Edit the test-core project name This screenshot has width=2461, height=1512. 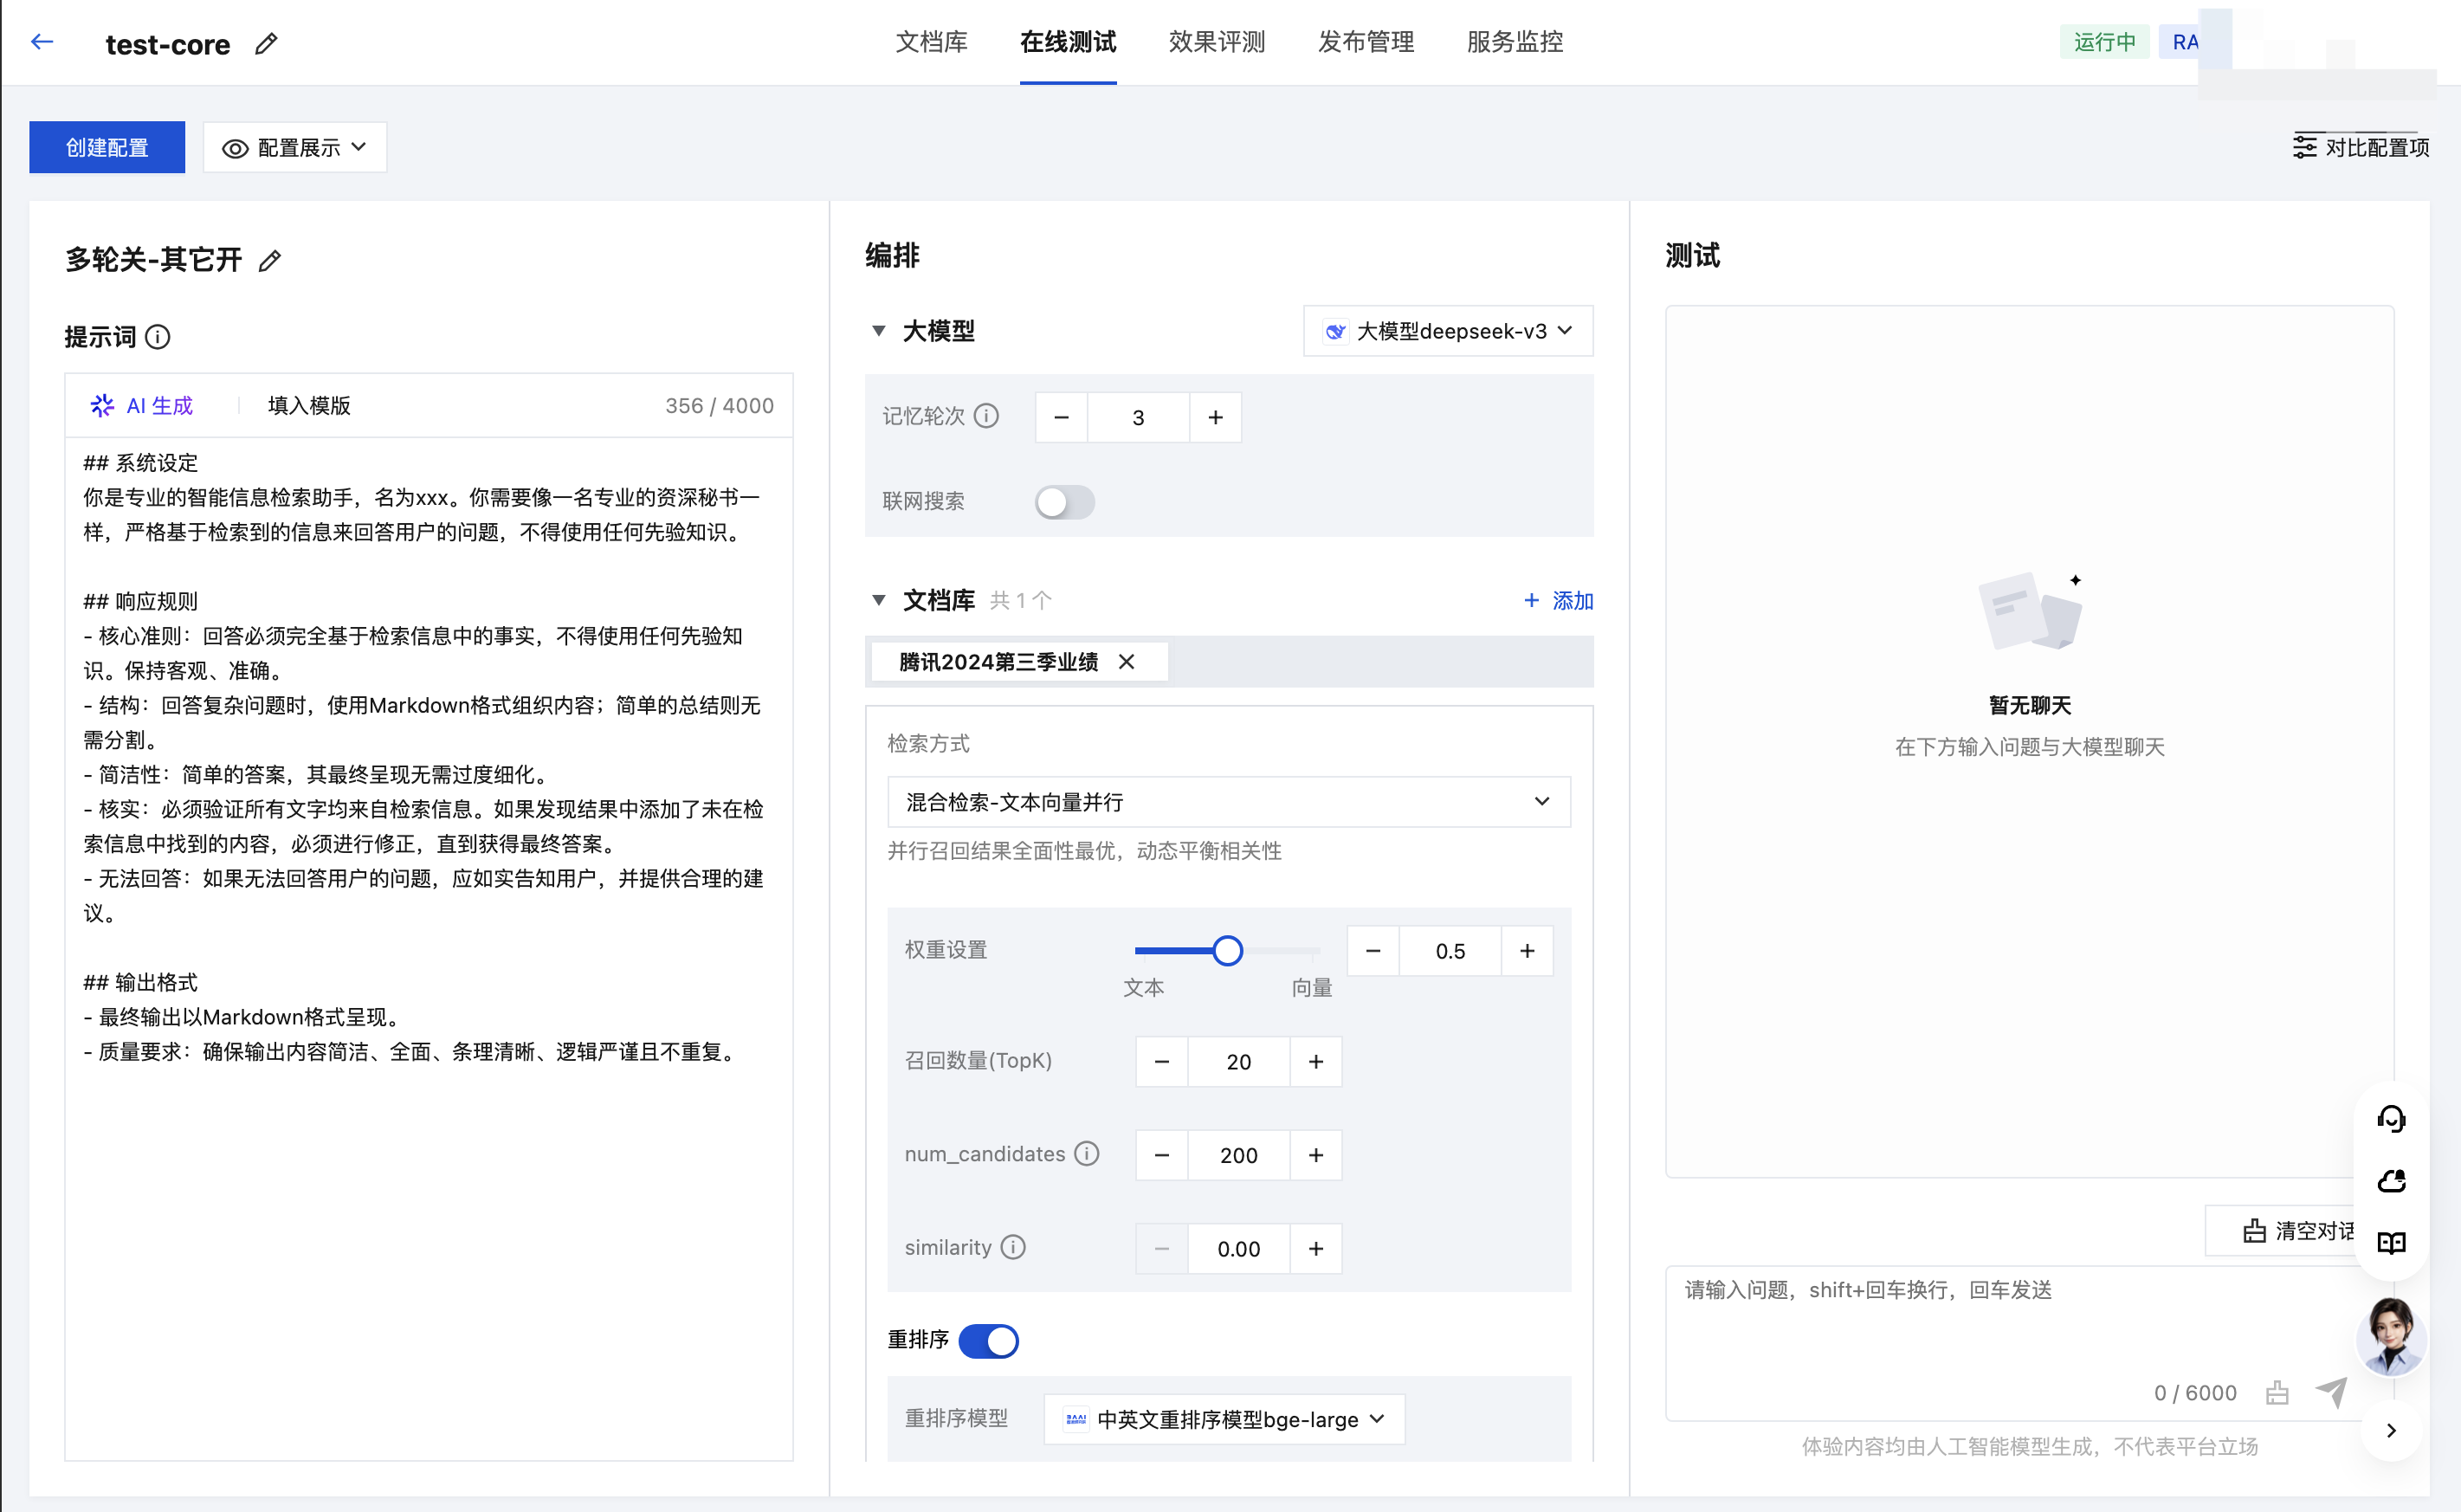(266, 44)
